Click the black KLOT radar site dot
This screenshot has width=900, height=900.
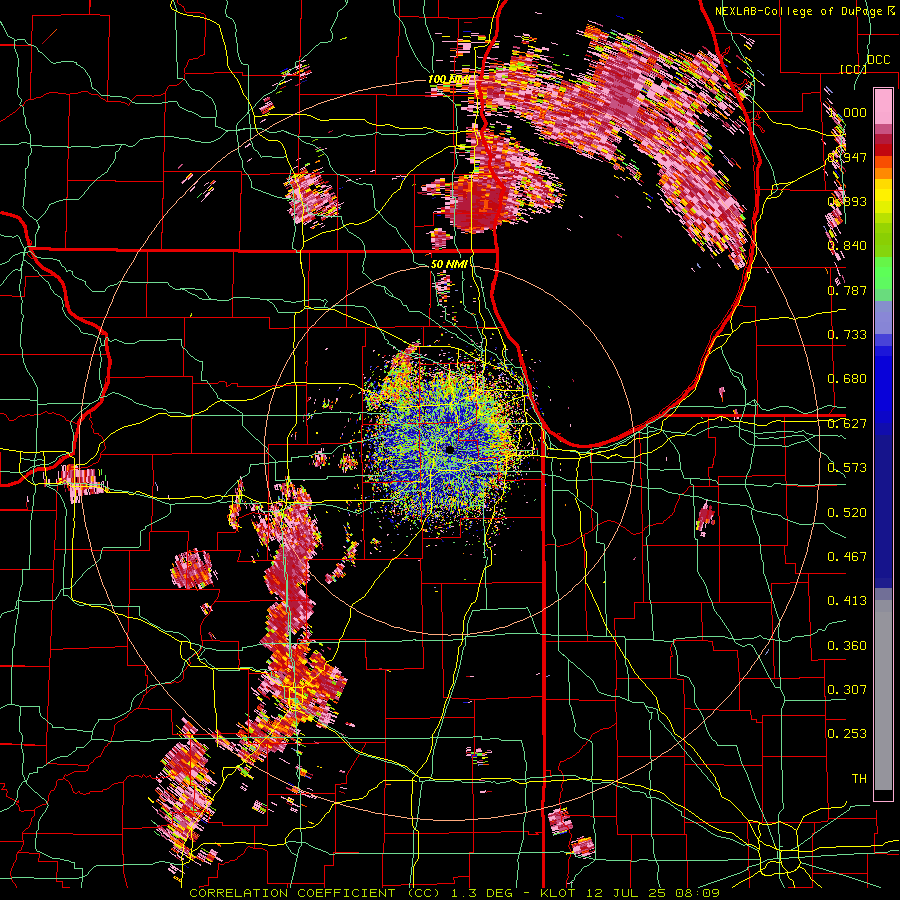(450, 450)
